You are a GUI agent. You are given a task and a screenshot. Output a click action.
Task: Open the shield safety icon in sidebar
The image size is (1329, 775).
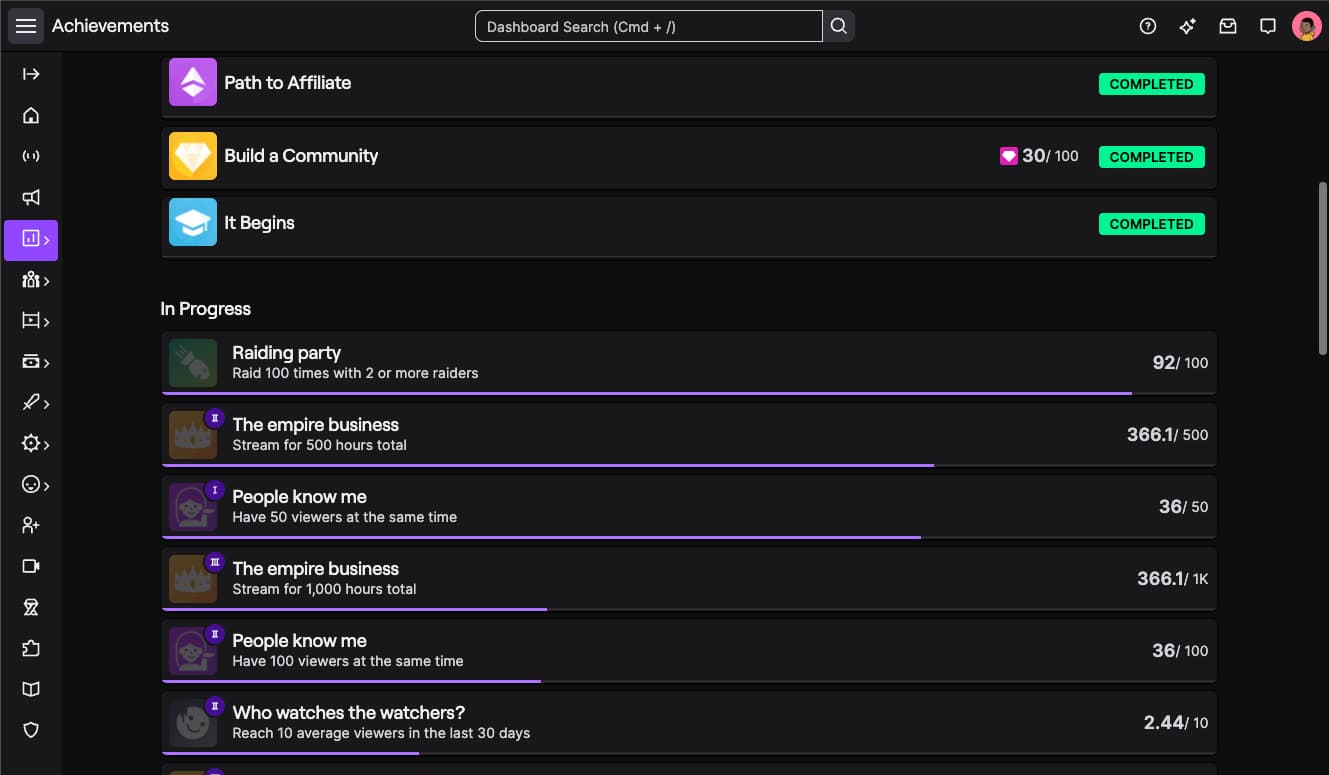[x=31, y=730]
